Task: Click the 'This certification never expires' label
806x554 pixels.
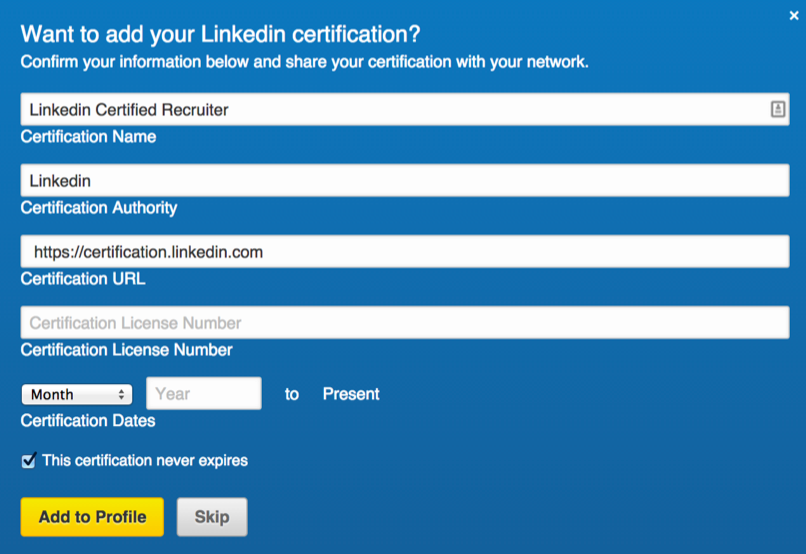Action: (145, 460)
